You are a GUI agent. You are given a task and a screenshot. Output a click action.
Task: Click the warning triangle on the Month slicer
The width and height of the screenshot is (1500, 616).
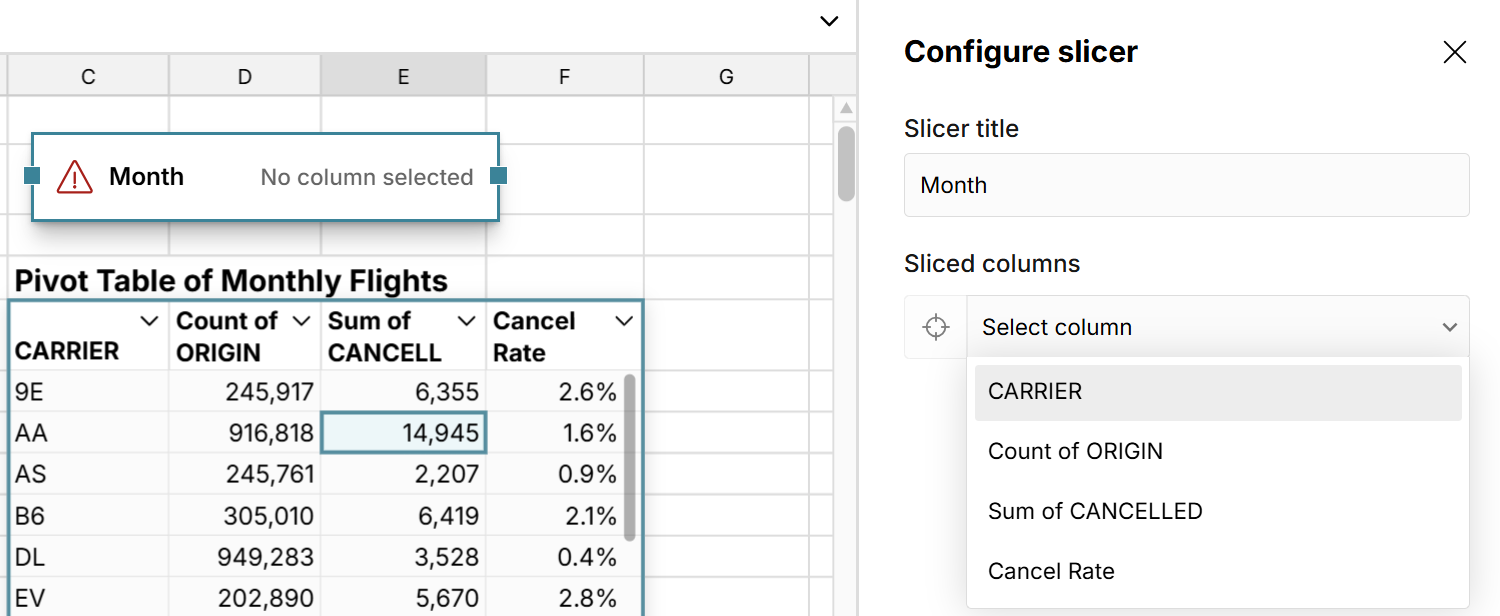point(75,175)
